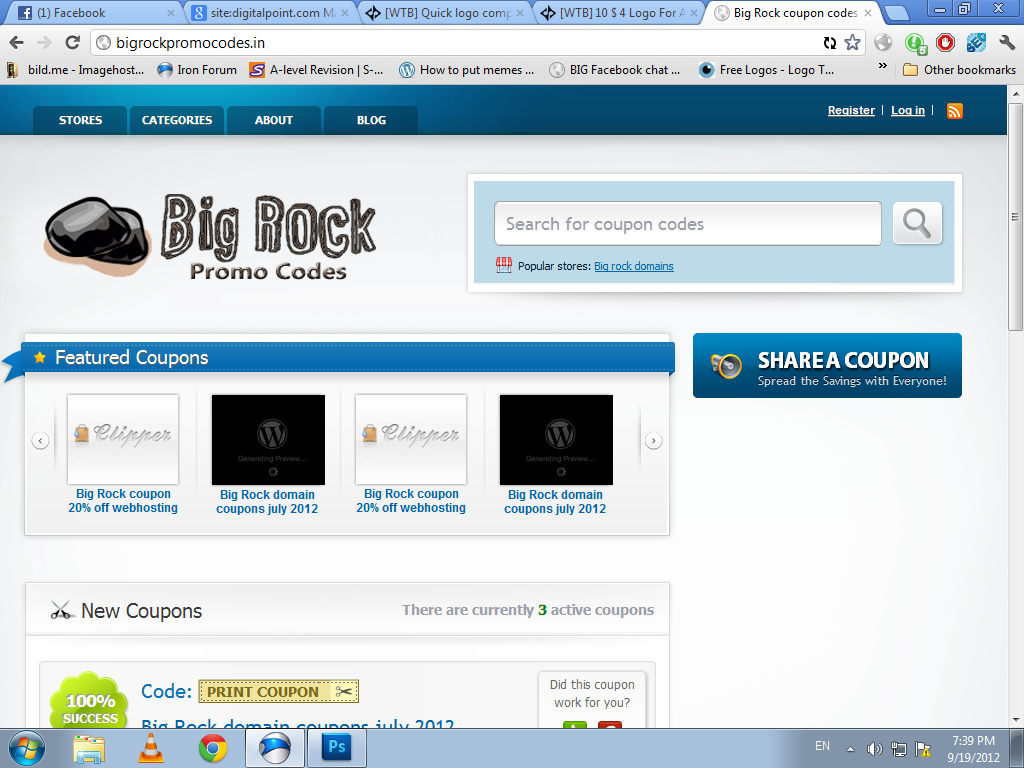
Task: Click the volume speaker tray icon
Action: [874, 748]
